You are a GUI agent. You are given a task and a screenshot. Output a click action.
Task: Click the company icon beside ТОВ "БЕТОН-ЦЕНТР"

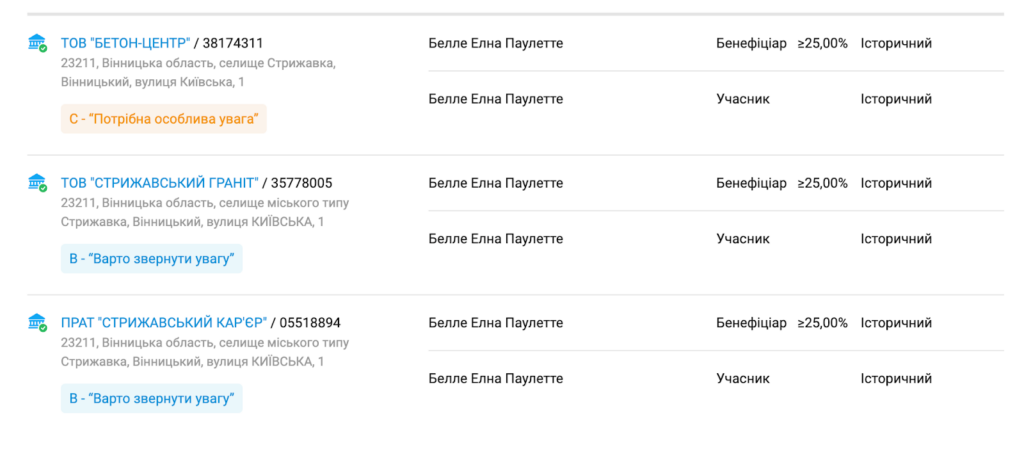click(x=38, y=43)
